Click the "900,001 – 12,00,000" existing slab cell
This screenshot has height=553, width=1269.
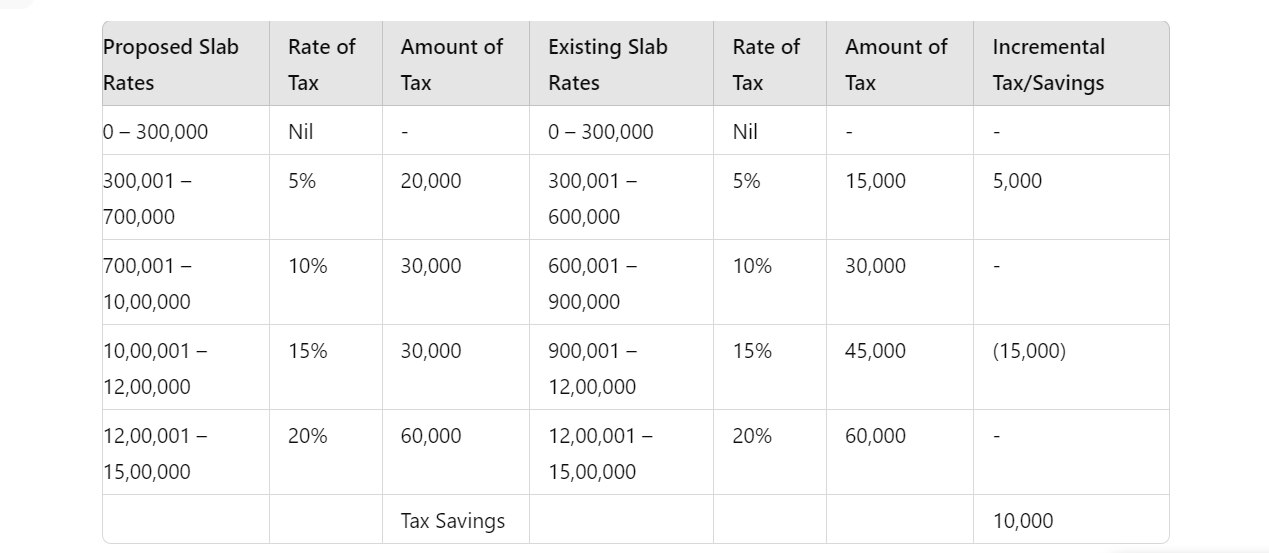coord(592,368)
